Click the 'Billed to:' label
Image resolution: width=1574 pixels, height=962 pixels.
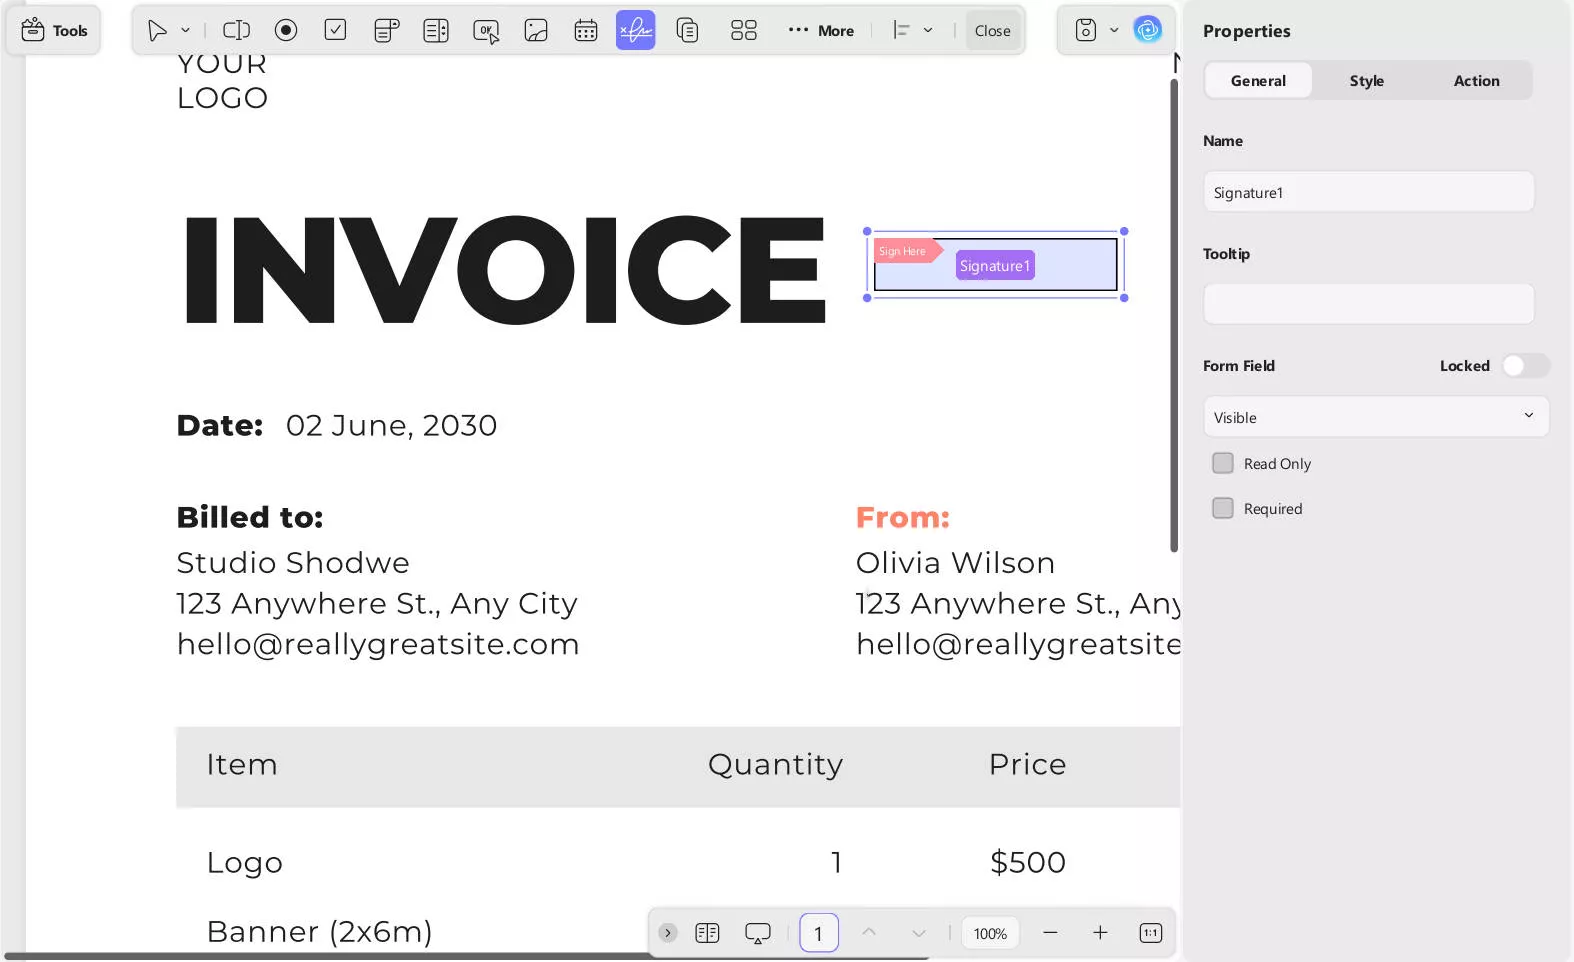(x=250, y=517)
